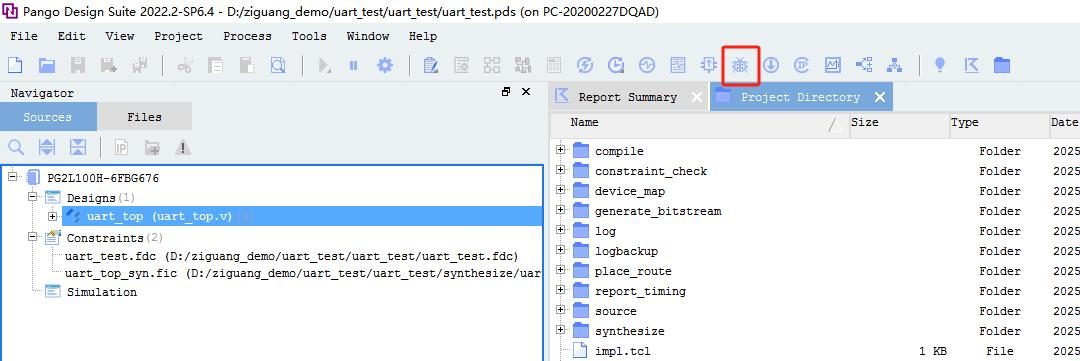The width and height of the screenshot is (1080, 361).
Task: Click Navigator expand-all arrows icon
Action: tap(47, 147)
